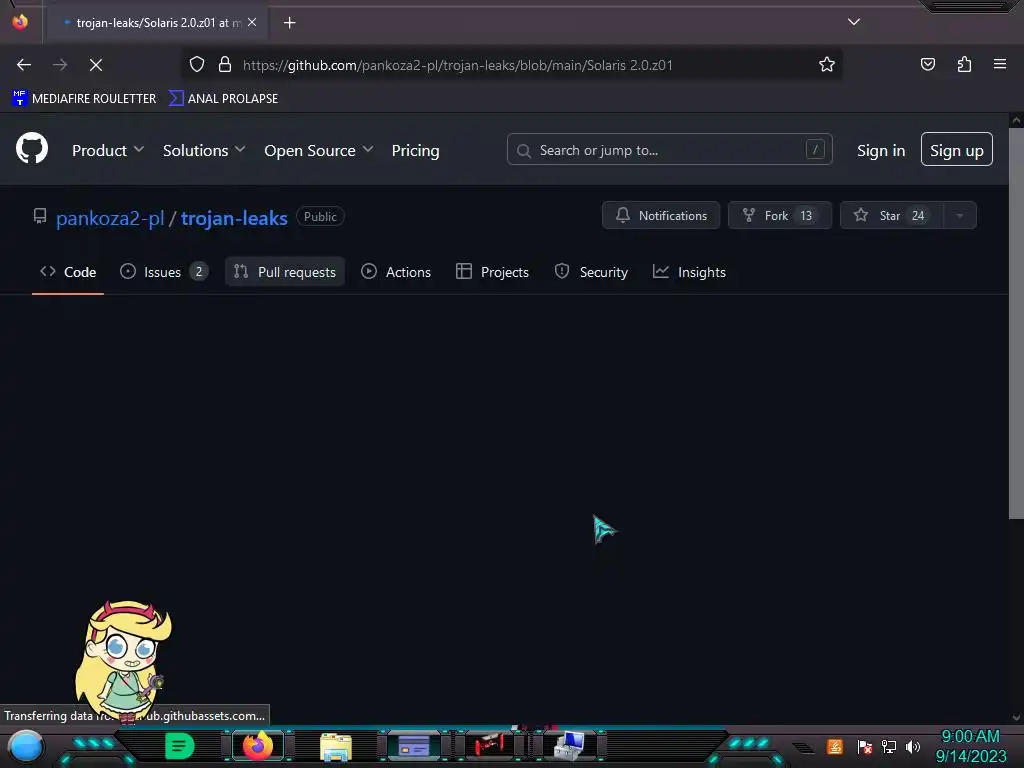The width and height of the screenshot is (1024, 768).
Task: Expand the Star lists dropdown arrow
Action: pyautogui.click(x=960, y=216)
